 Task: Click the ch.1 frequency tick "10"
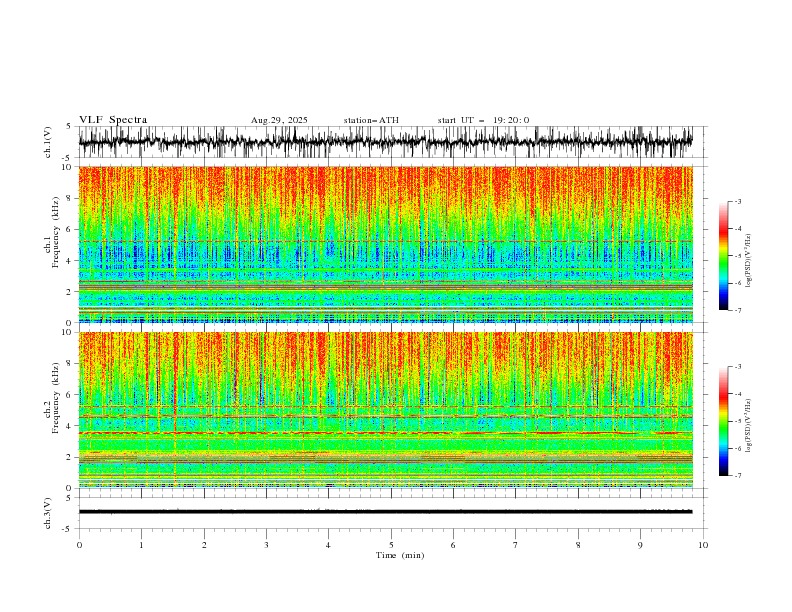(67, 167)
